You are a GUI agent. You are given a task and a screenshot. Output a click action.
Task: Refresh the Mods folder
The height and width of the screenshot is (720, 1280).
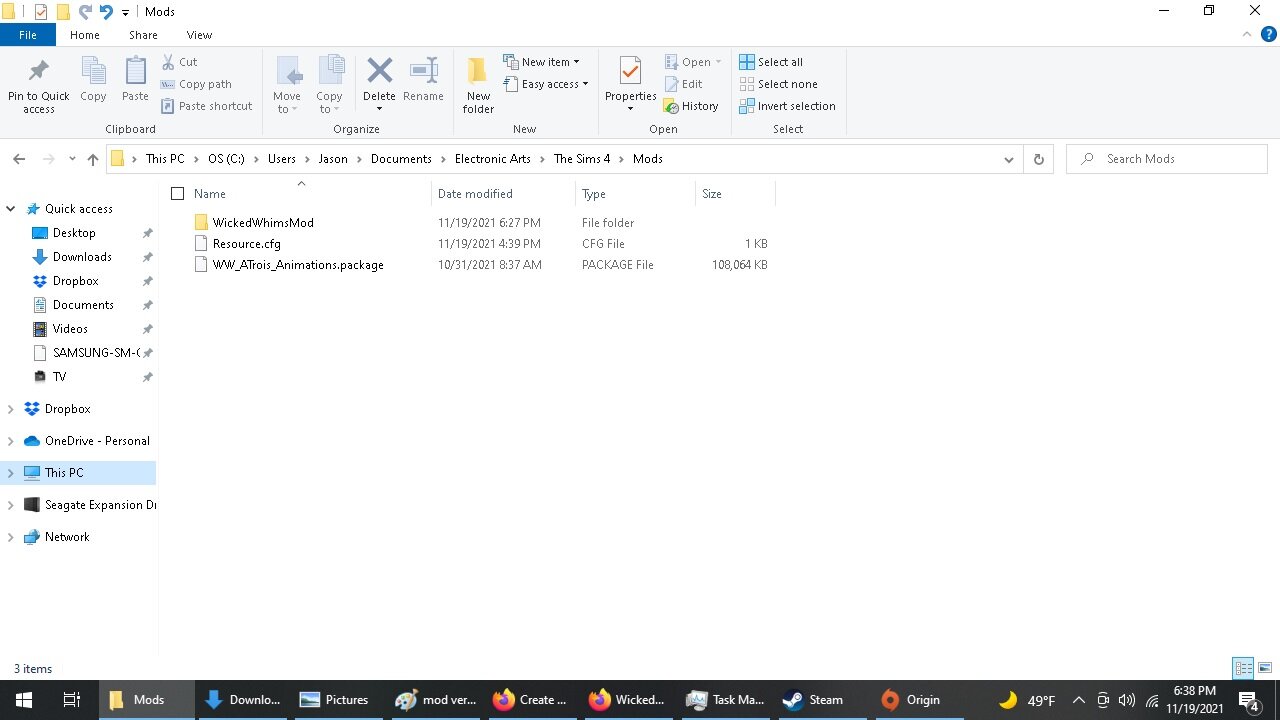pos(1038,159)
